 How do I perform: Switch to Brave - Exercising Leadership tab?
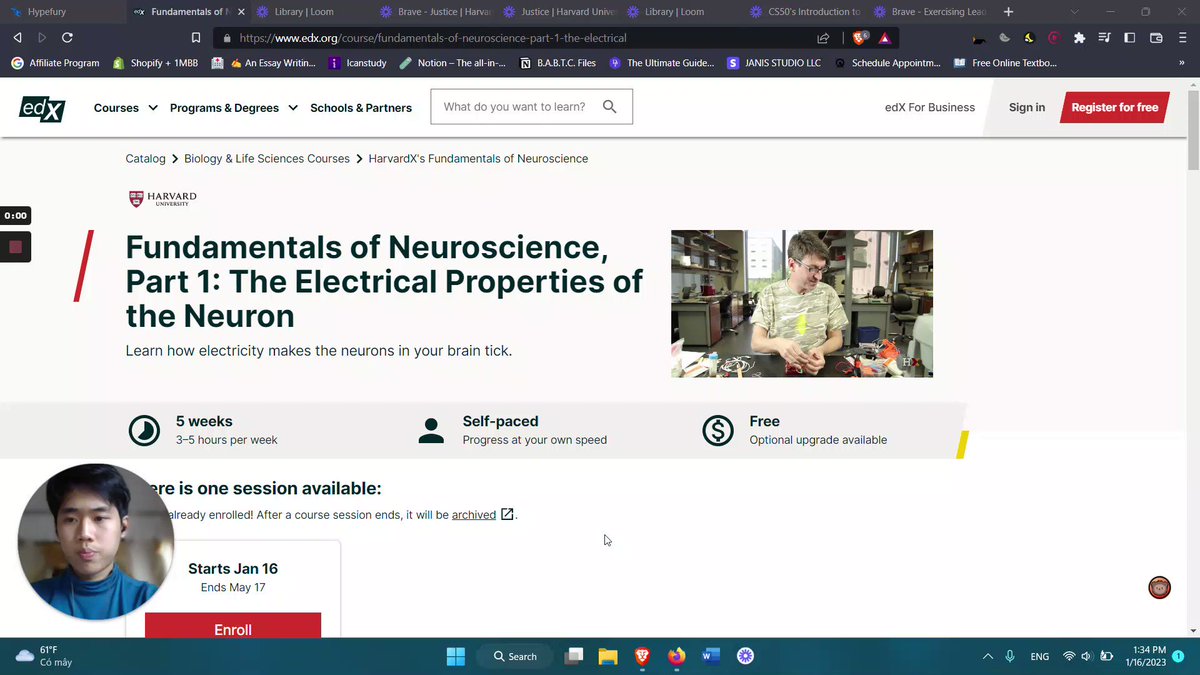(930, 12)
